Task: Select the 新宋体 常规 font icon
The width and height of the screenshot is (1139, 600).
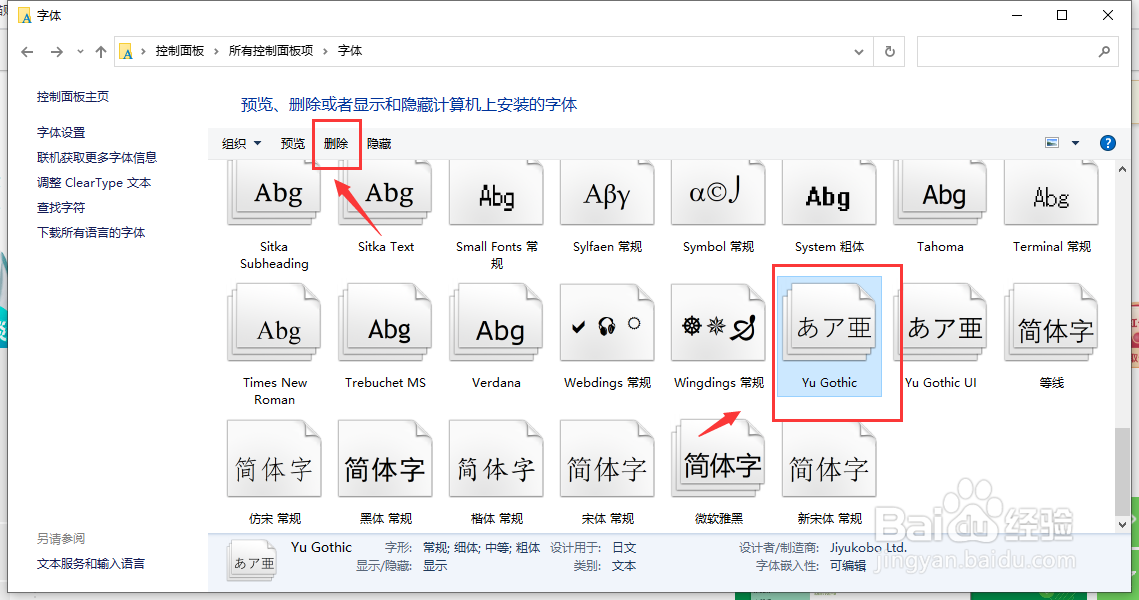Action: (x=830, y=459)
